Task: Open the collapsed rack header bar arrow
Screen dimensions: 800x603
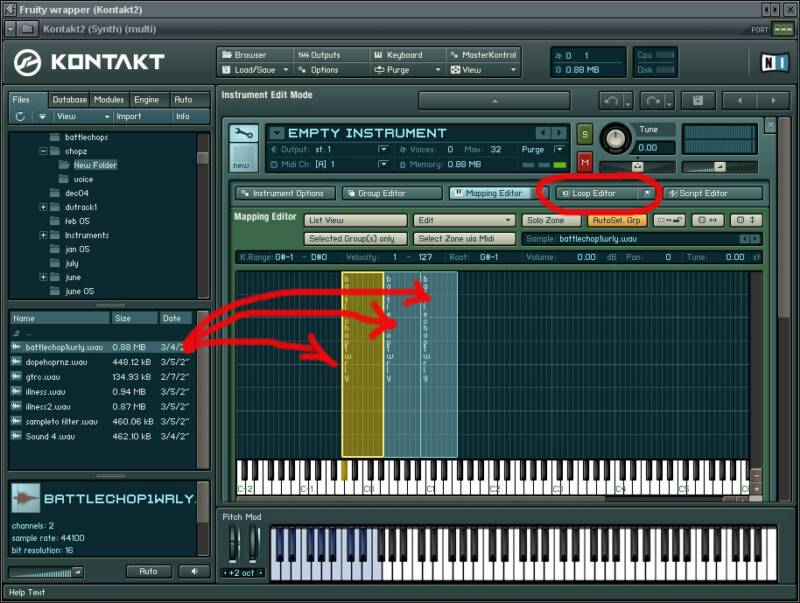Action: [494, 100]
